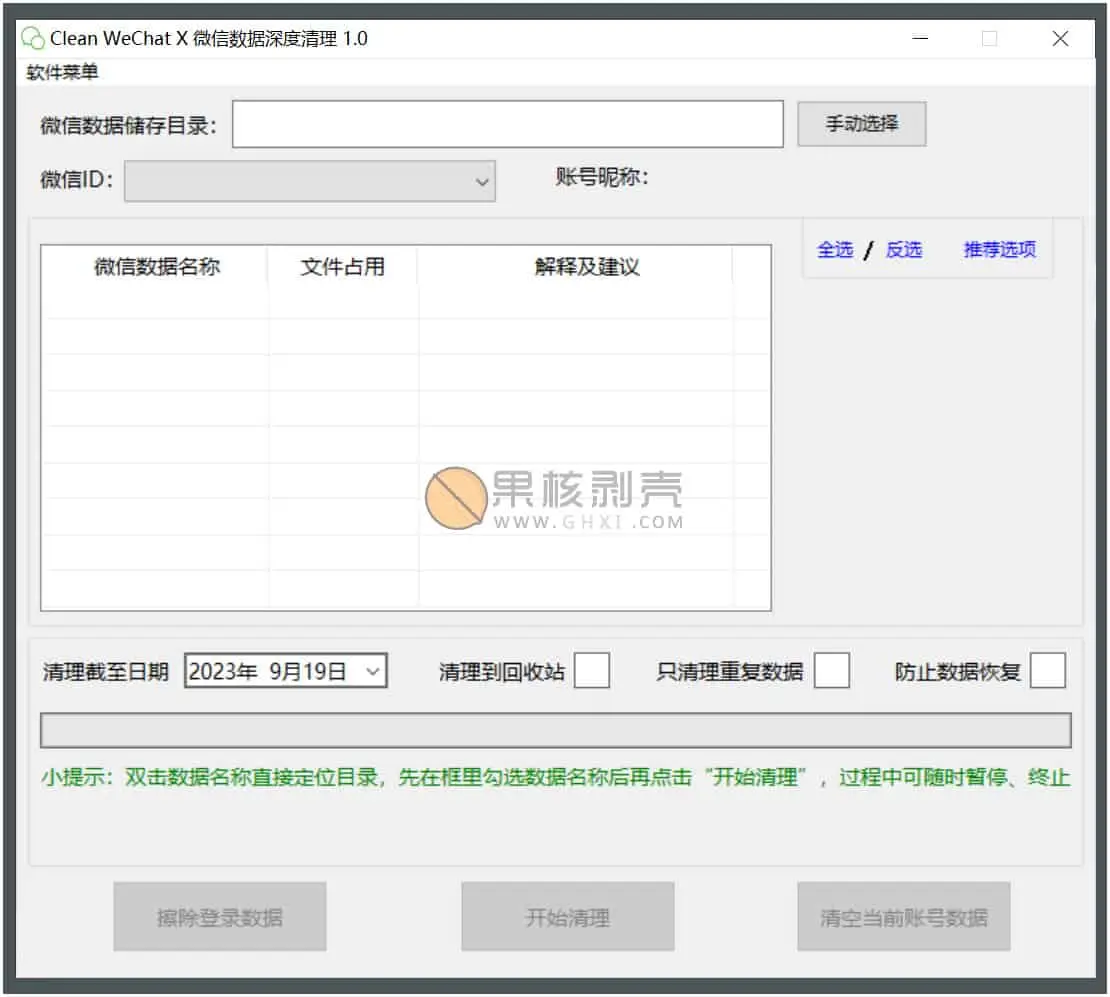Expand the 微信ID dropdown

(309, 181)
